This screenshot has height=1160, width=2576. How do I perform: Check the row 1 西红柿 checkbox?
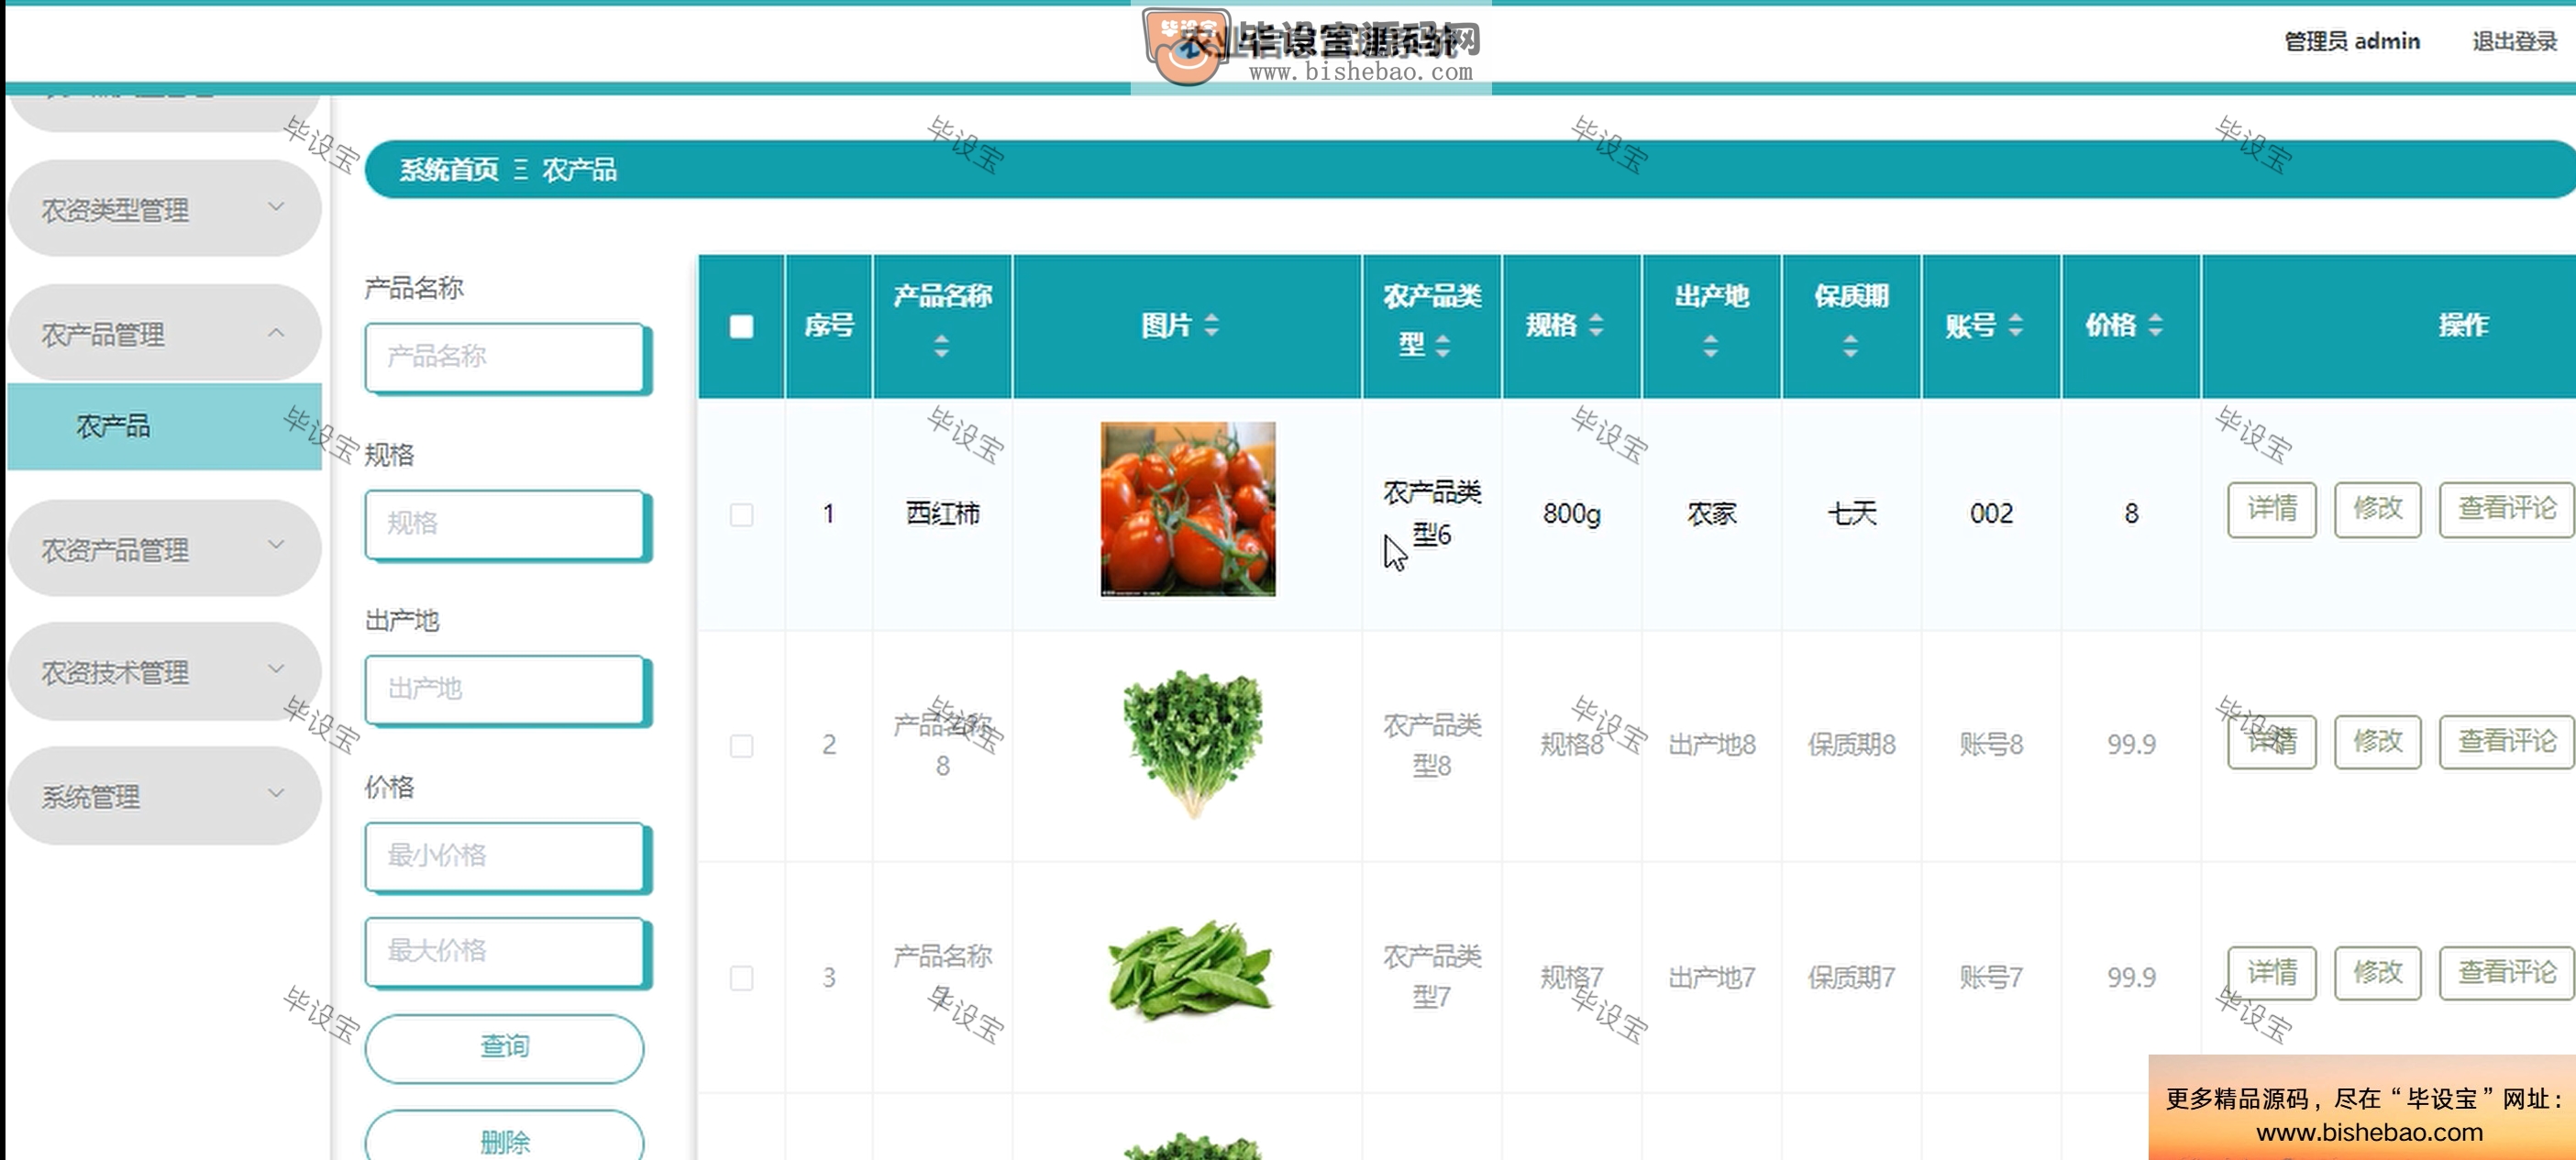click(741, 515)
